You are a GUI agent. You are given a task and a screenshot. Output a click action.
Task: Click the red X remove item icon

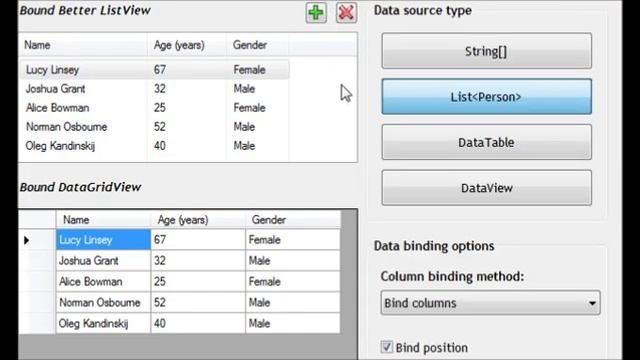click(x=346, y=13)
